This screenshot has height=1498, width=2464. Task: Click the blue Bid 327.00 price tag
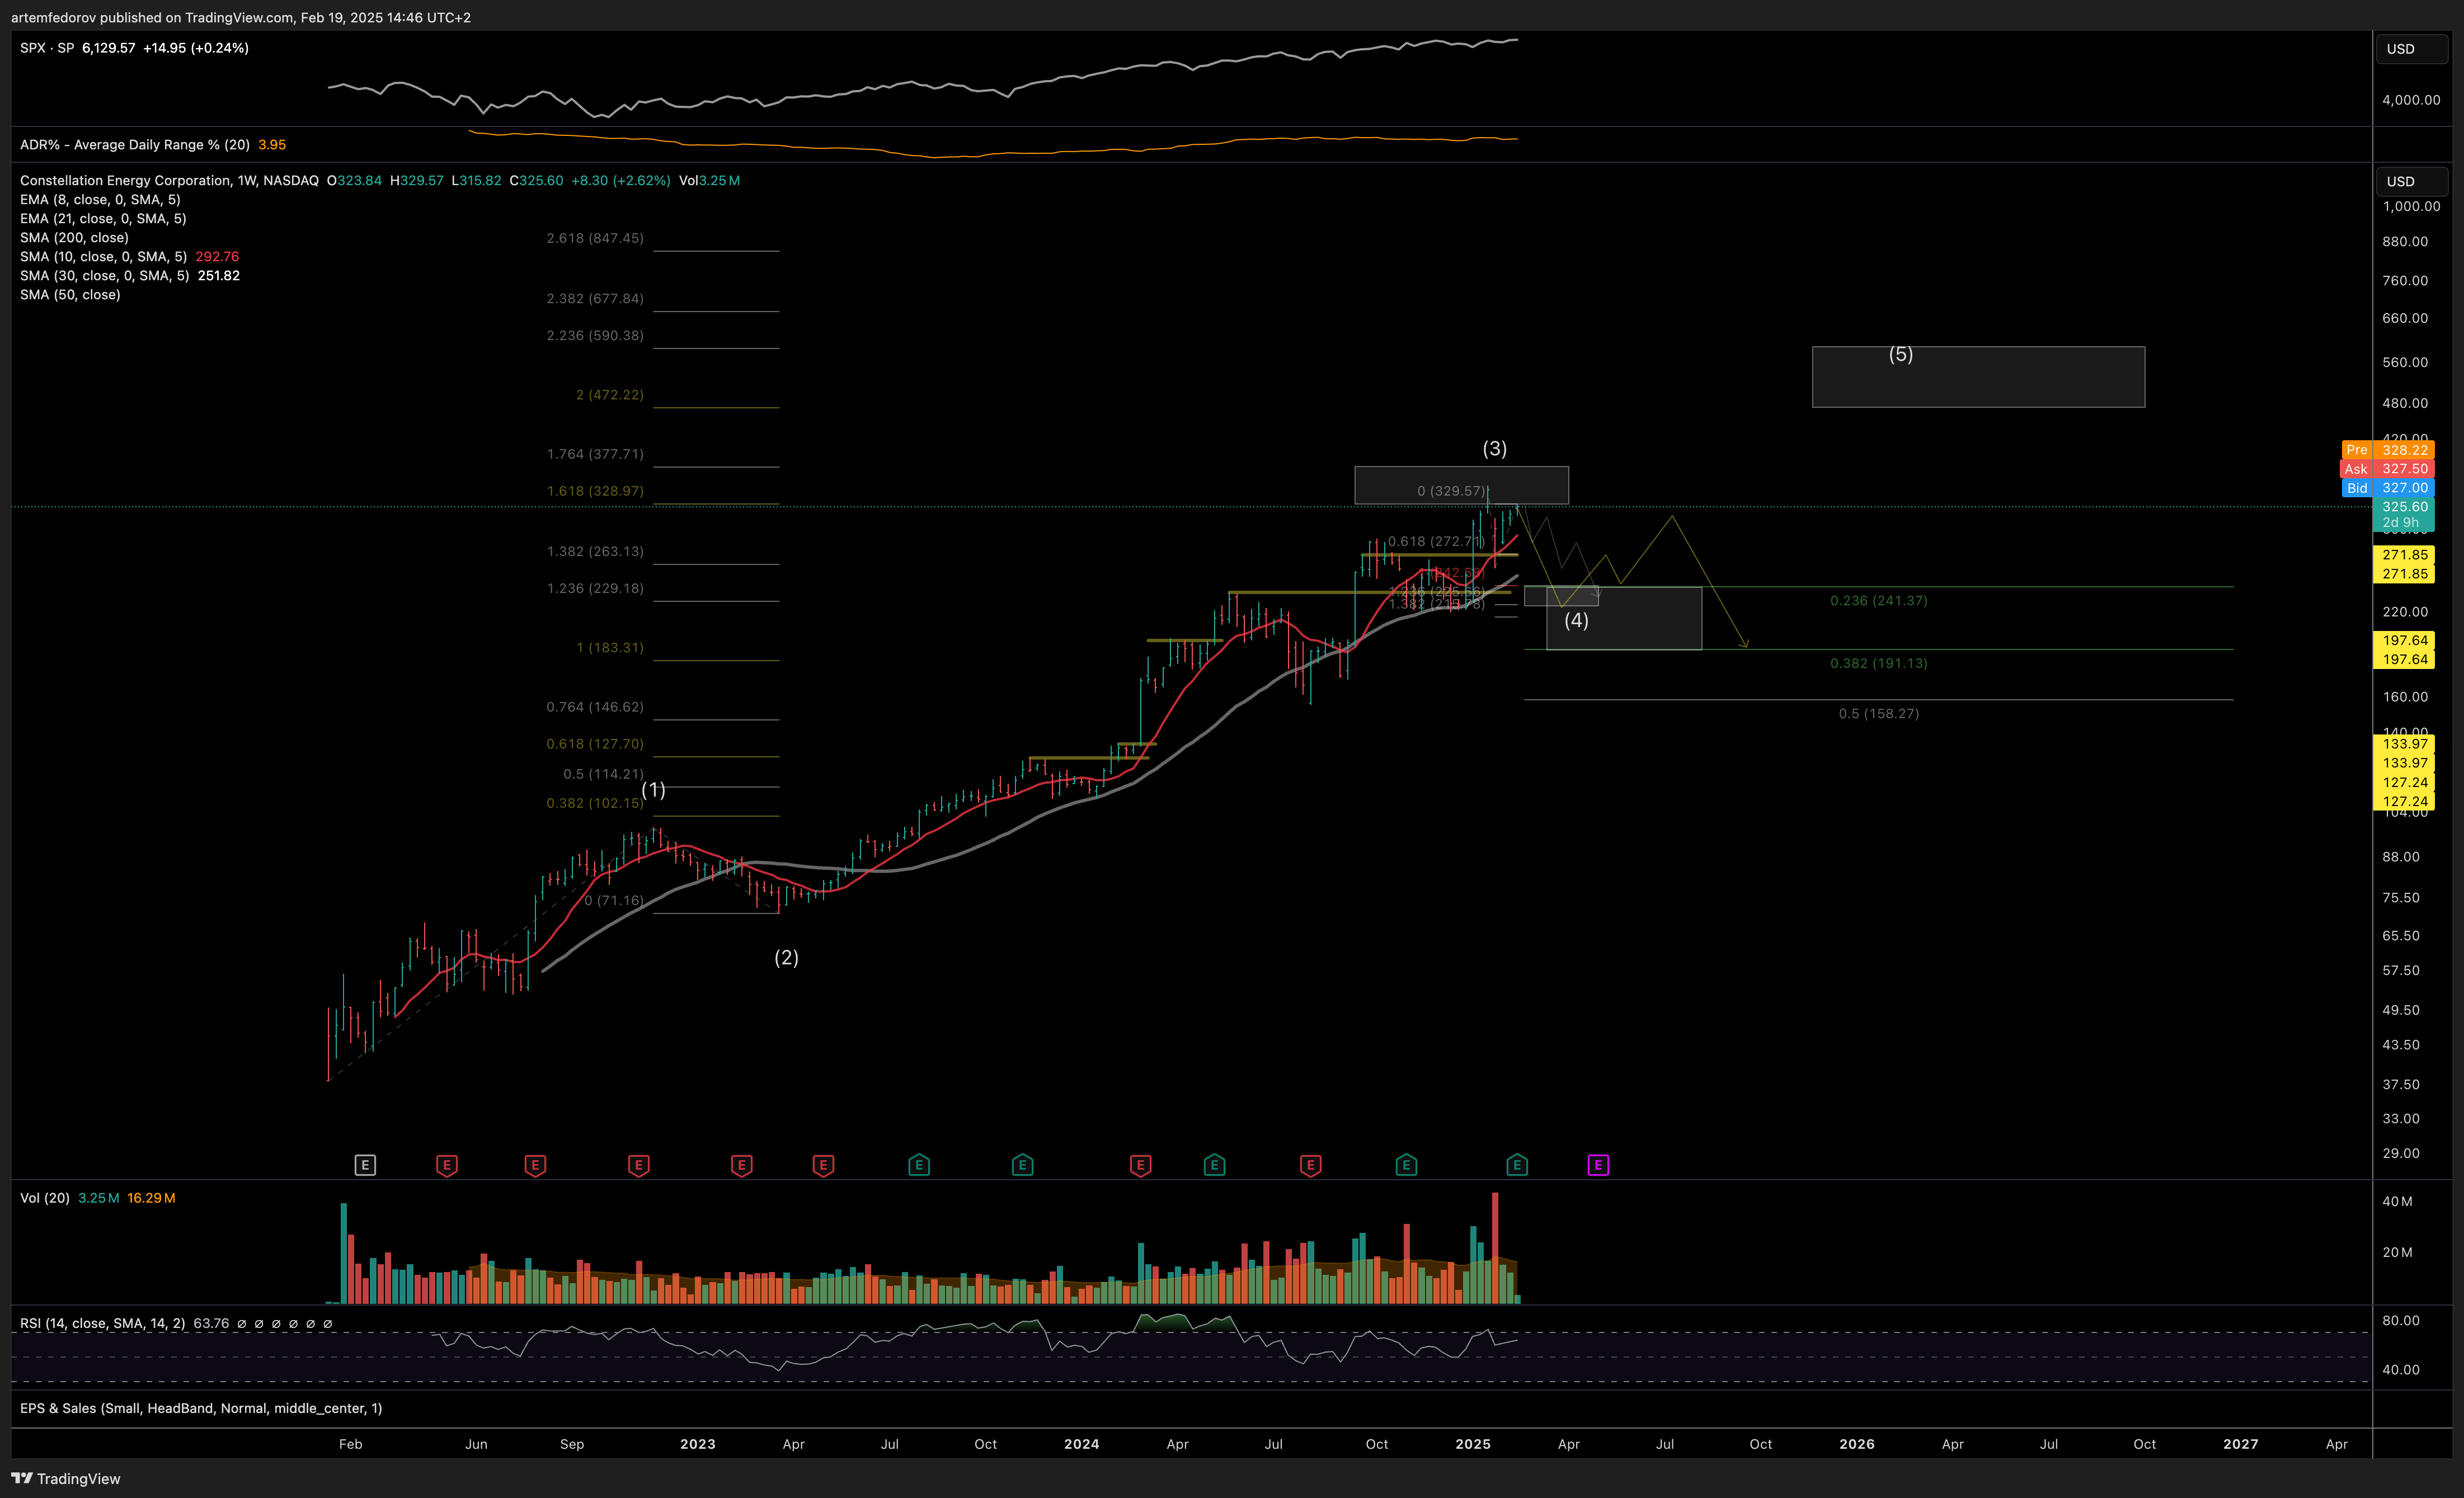[2388, 488]
